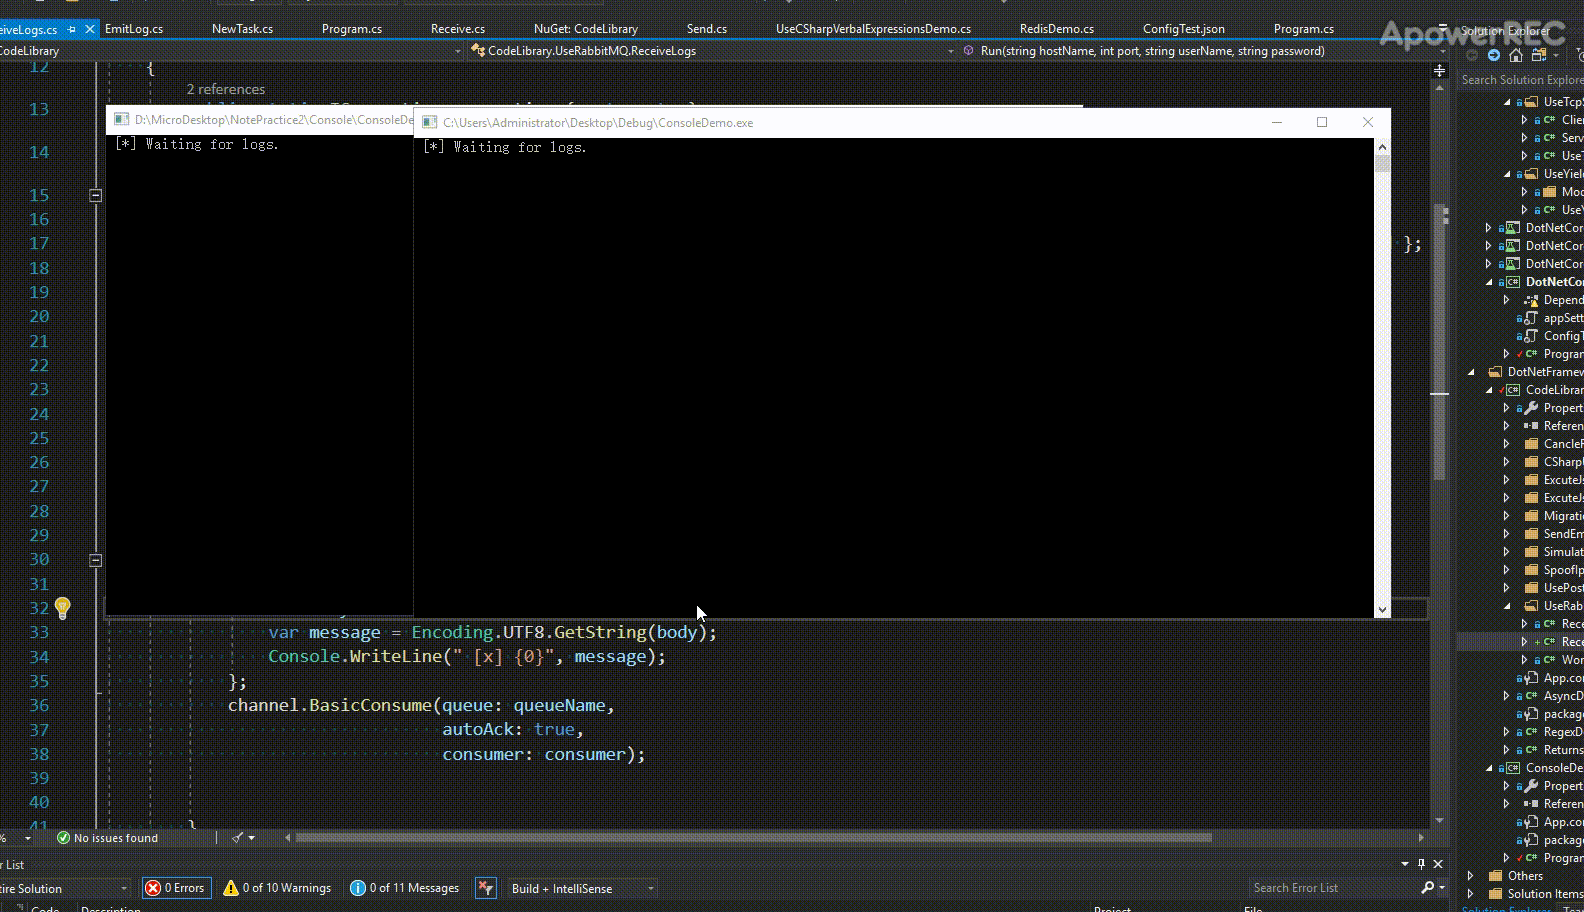Click the code cleanup broom icon below editor
1584x912 pixels.
coord(237,838)
